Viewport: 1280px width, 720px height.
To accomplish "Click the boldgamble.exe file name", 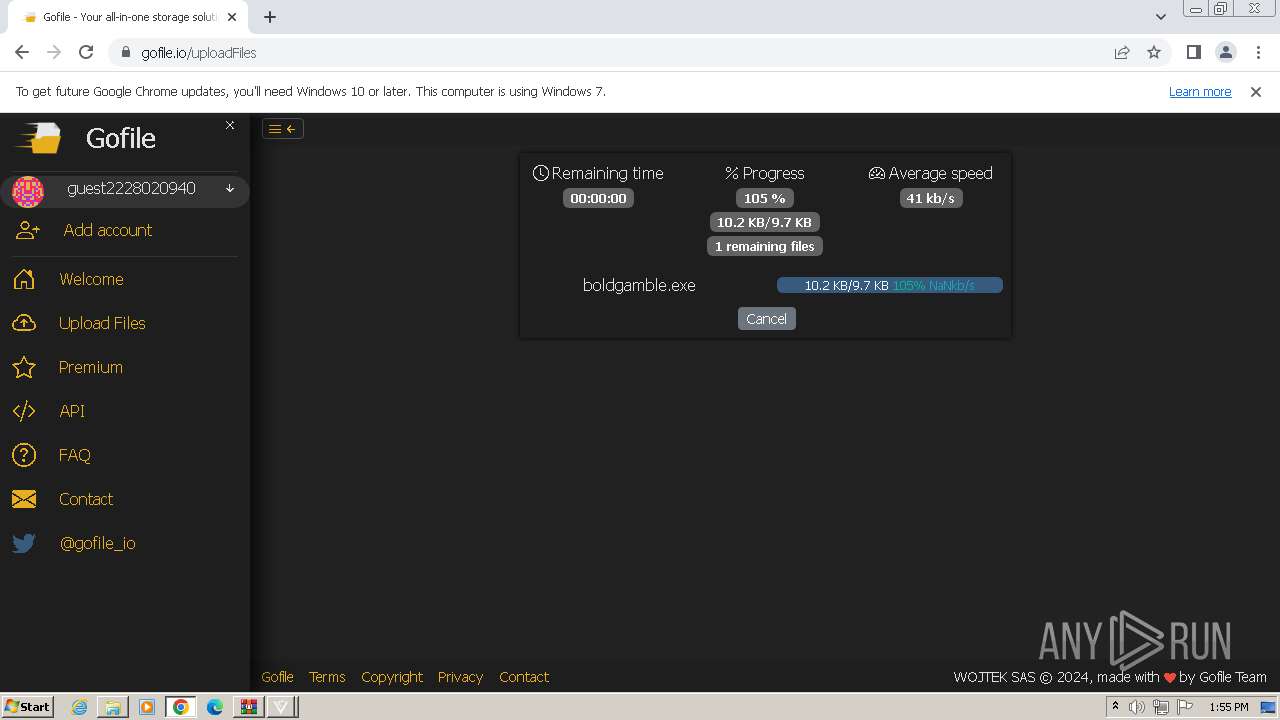I will pyautogui.click(x=639, y=285).
